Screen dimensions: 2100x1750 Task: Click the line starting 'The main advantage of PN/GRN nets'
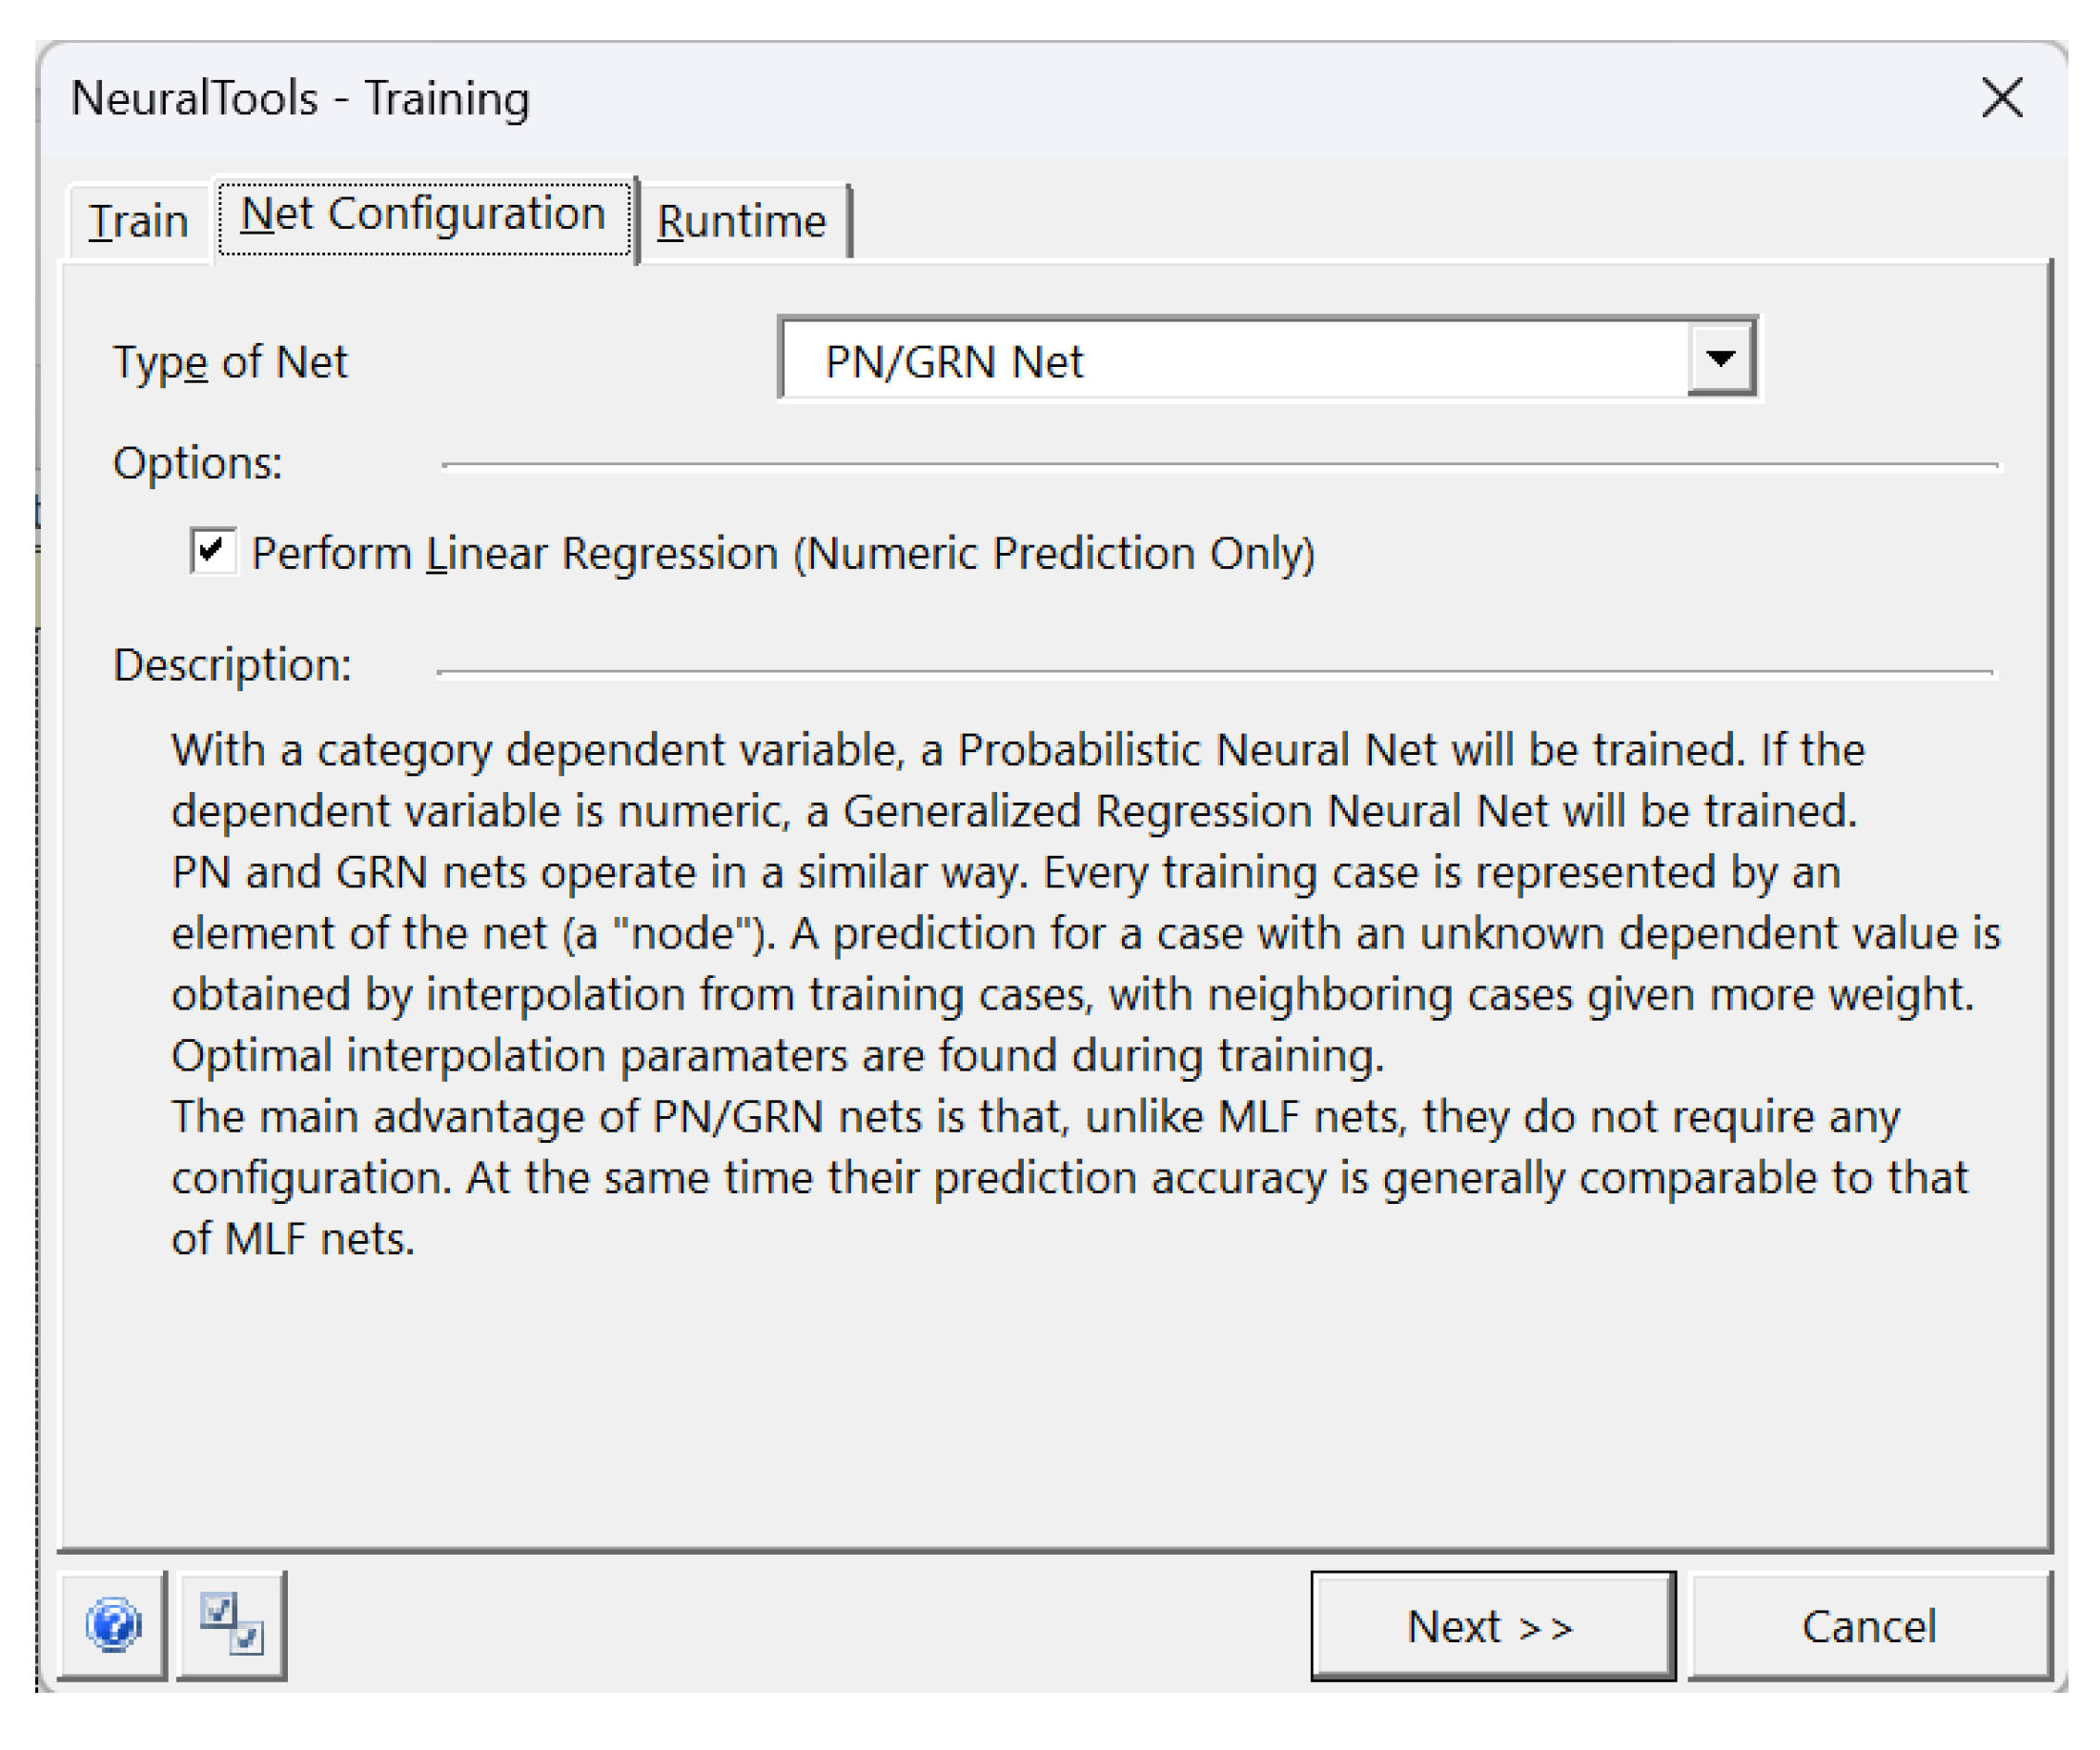[1035, 1116]
